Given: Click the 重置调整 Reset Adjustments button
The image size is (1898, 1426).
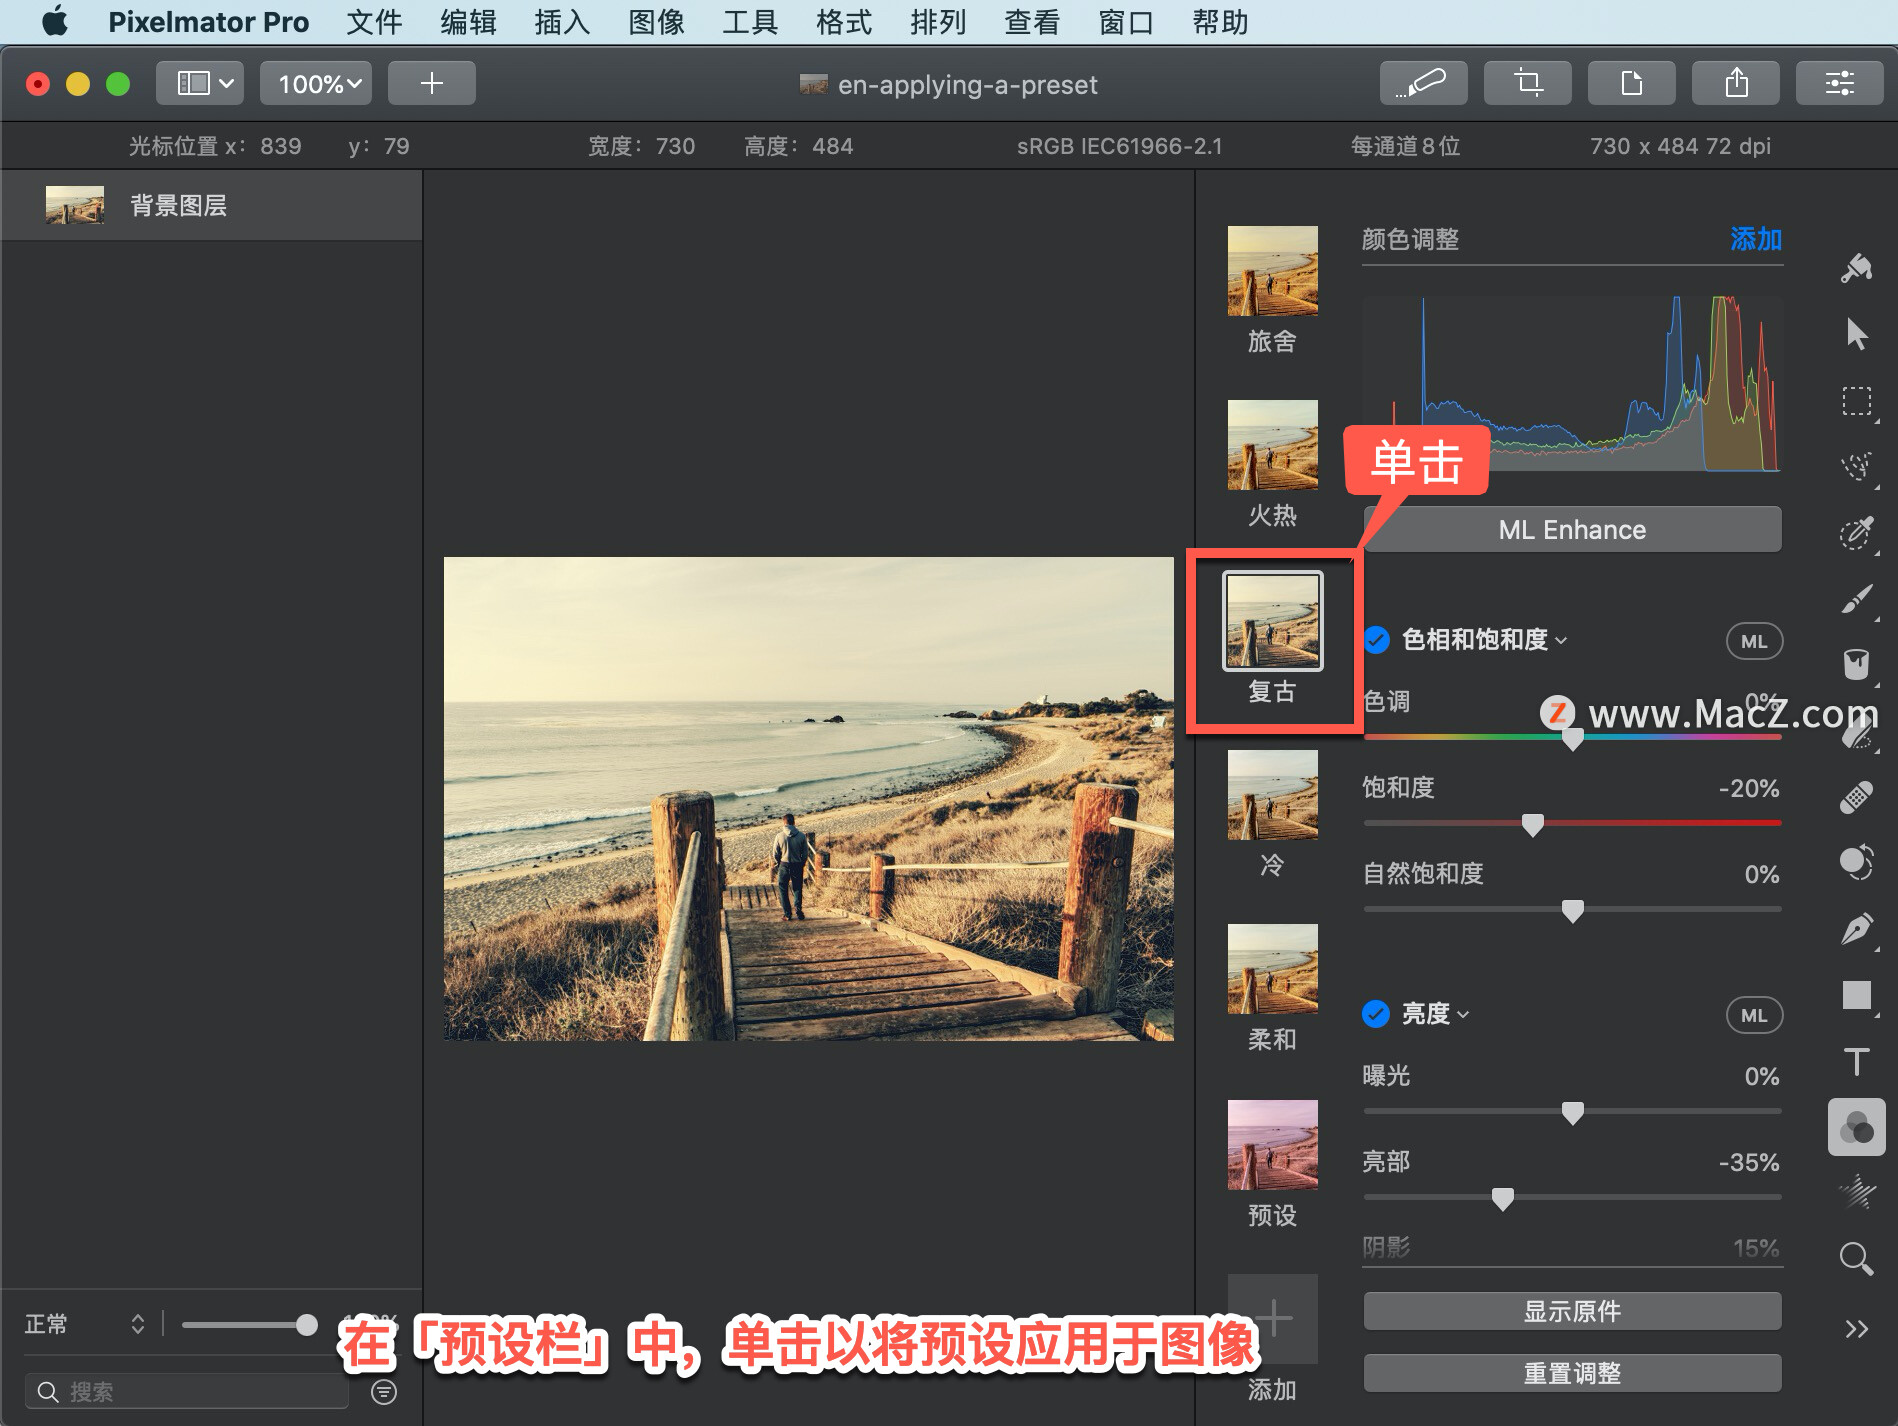Looking at the screenshot, I should point(1572,1373).
